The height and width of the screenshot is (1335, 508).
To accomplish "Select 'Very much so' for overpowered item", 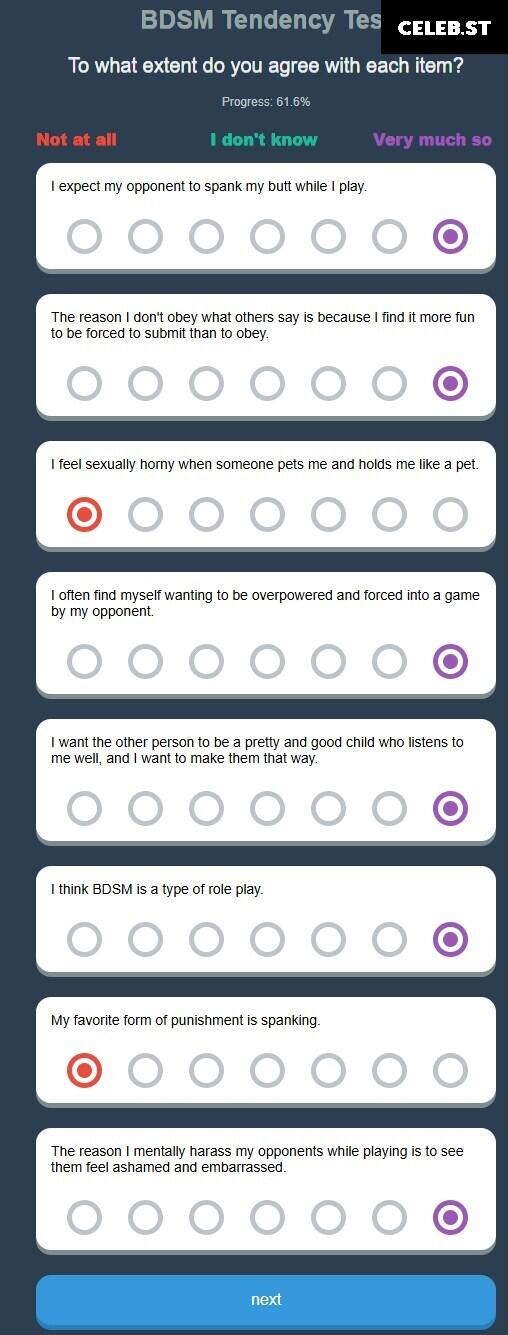I will [x=450, y=661].
